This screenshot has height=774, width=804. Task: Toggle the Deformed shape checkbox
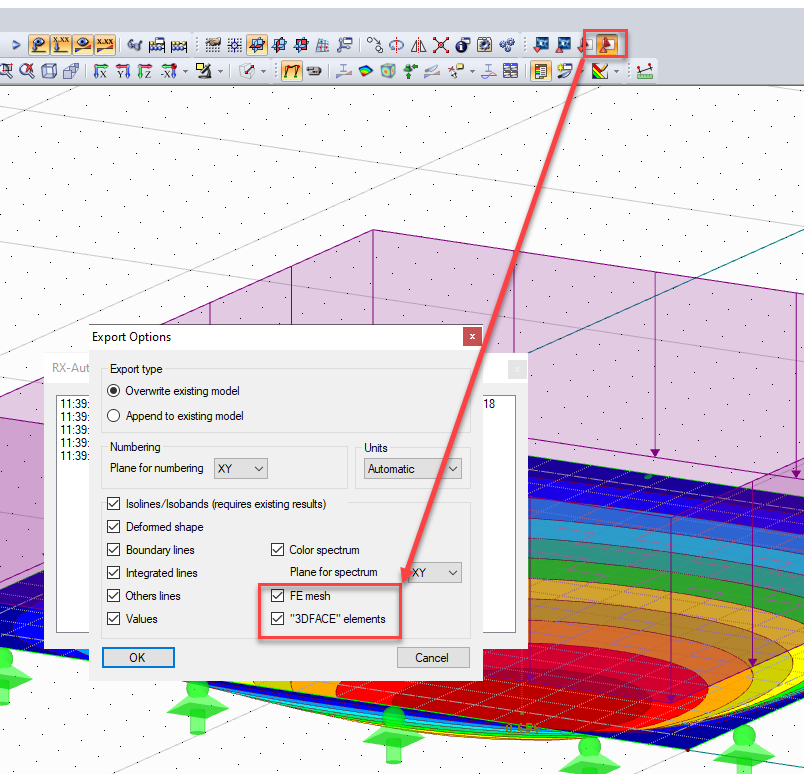113,527
